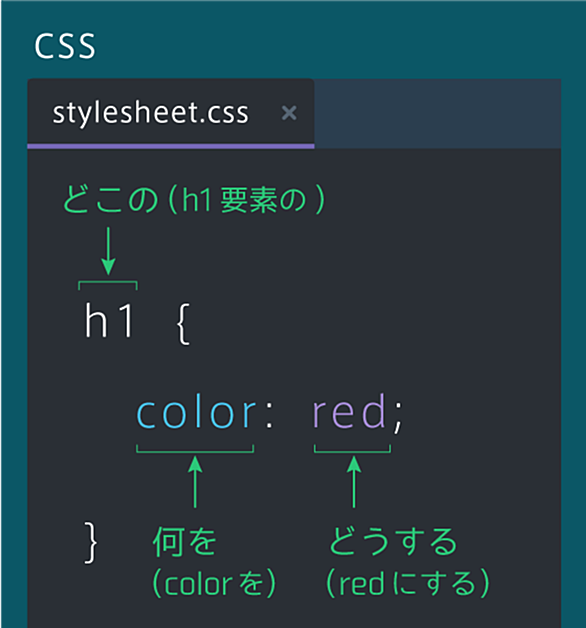Click the 'どこの (h1 要素の)' annotation text

point(193,199)
